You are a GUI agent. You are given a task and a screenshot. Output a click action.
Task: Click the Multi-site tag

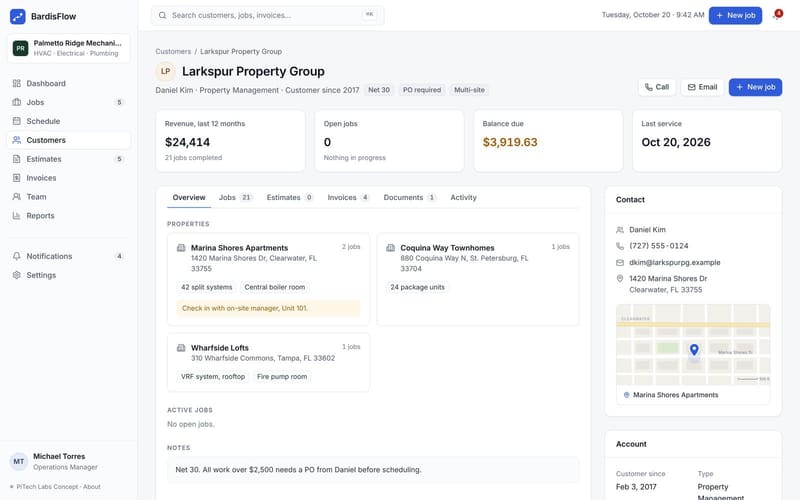pyautogui.click(x=469, y=90)
